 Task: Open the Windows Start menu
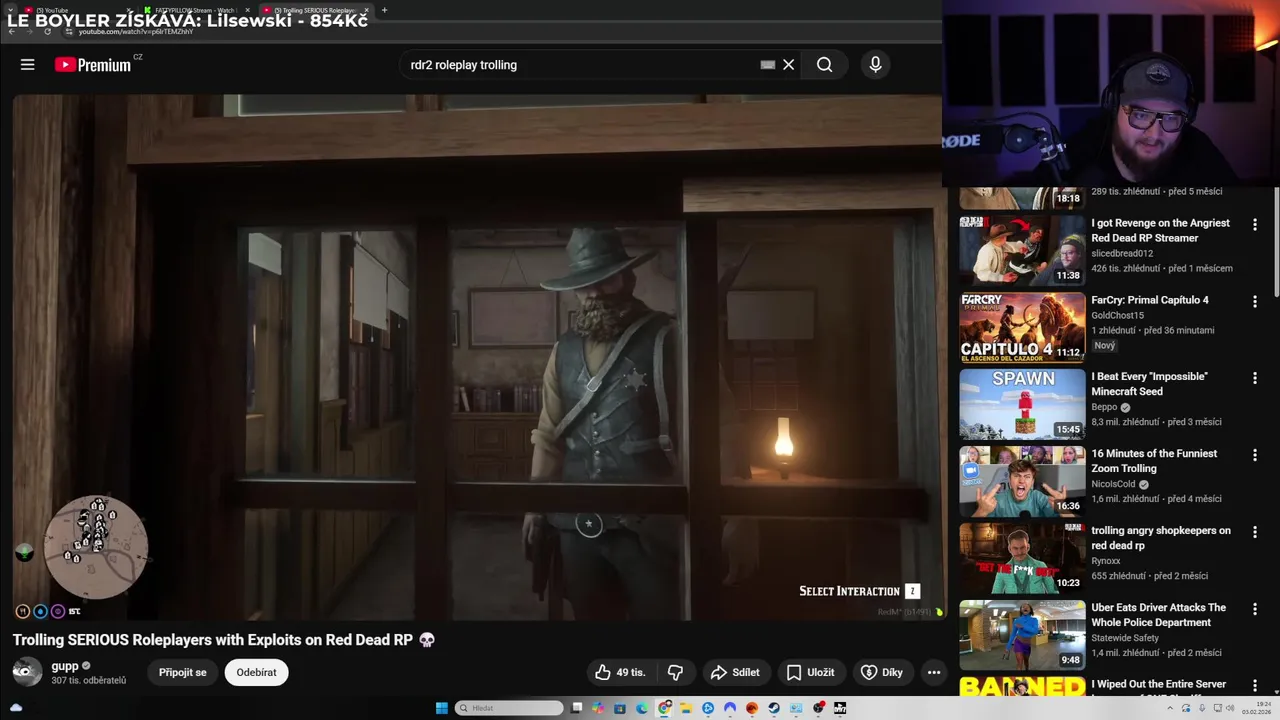(441, 708)
